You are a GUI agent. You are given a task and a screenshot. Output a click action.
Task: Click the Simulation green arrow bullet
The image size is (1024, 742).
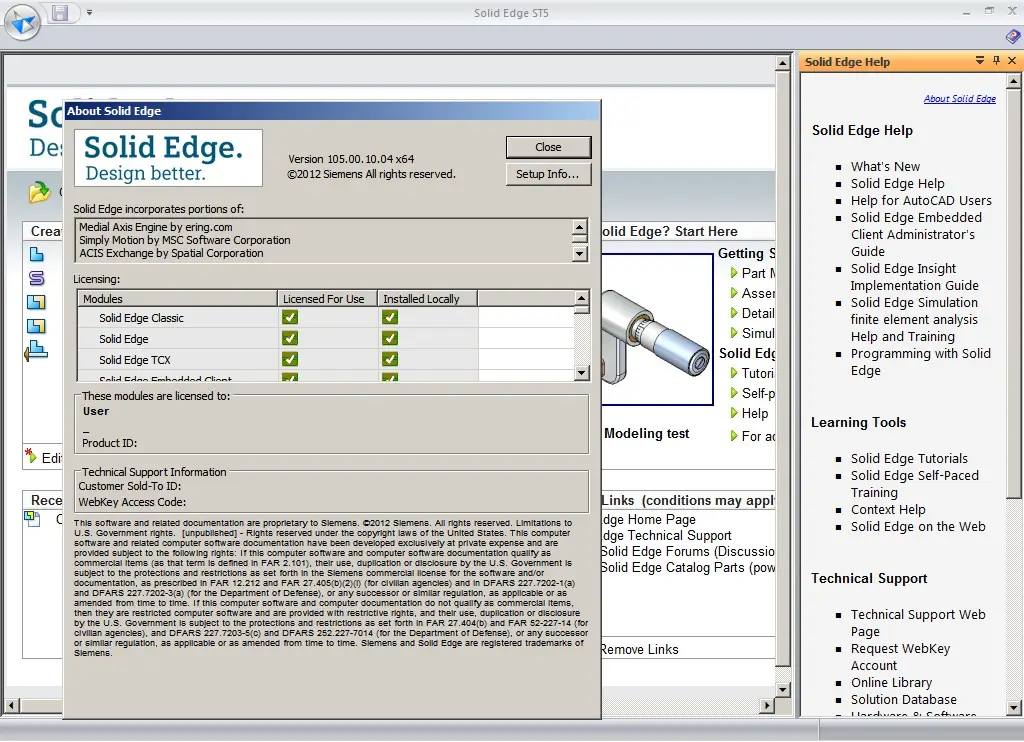click(734, 333)
